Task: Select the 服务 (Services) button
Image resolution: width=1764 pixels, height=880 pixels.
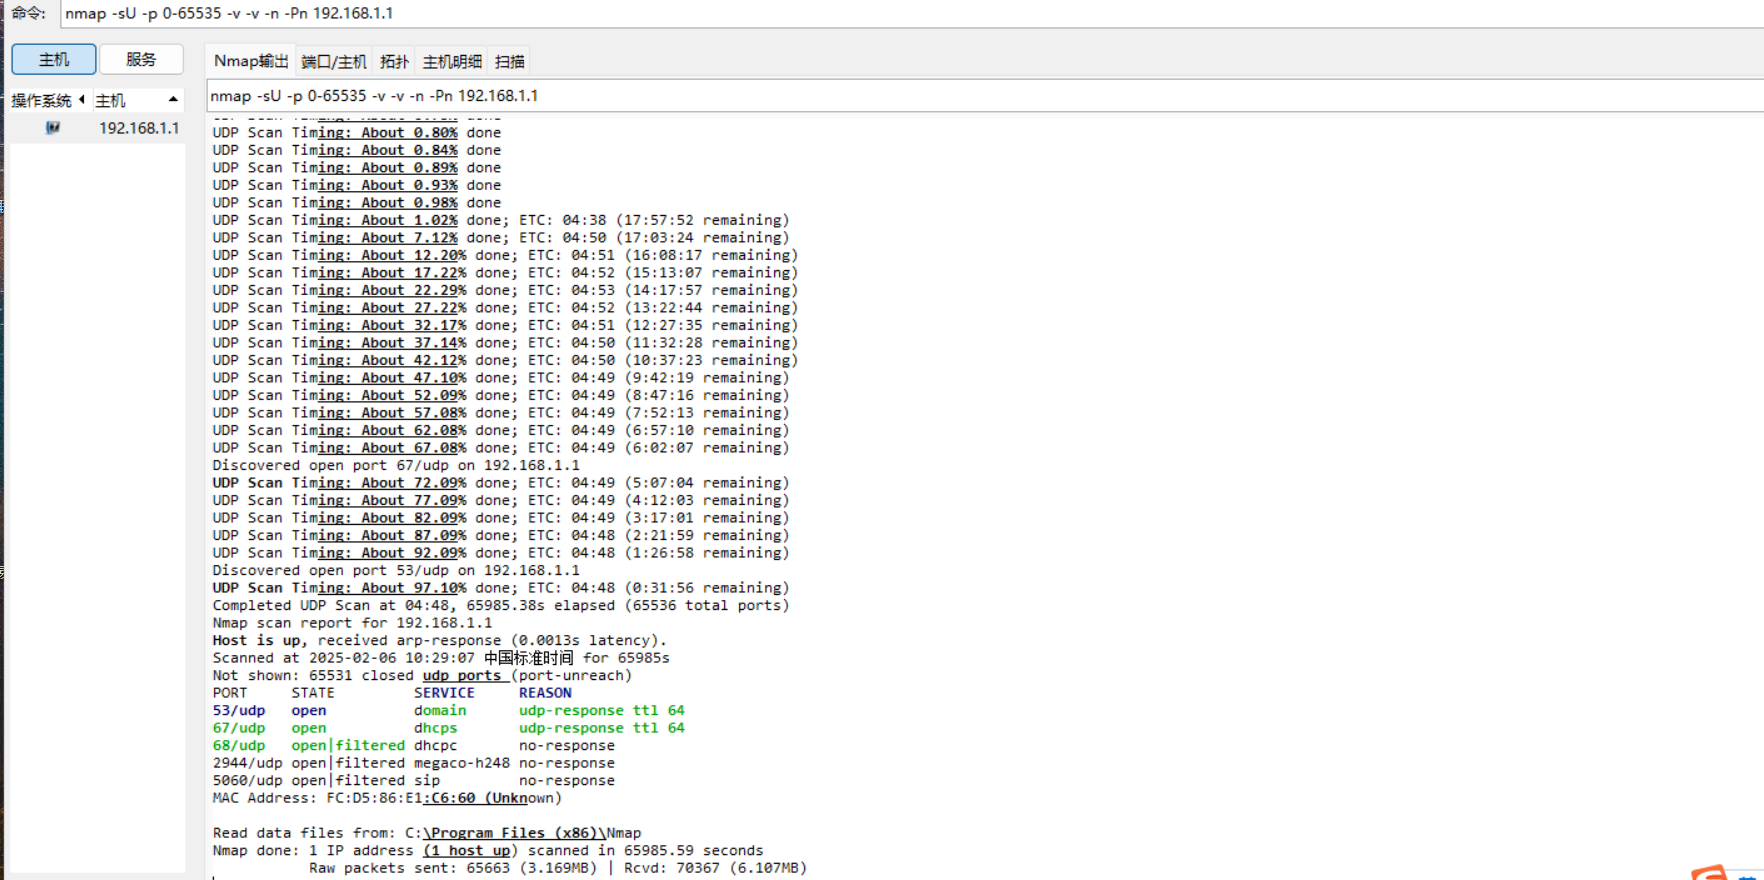Action: point(141,59)
